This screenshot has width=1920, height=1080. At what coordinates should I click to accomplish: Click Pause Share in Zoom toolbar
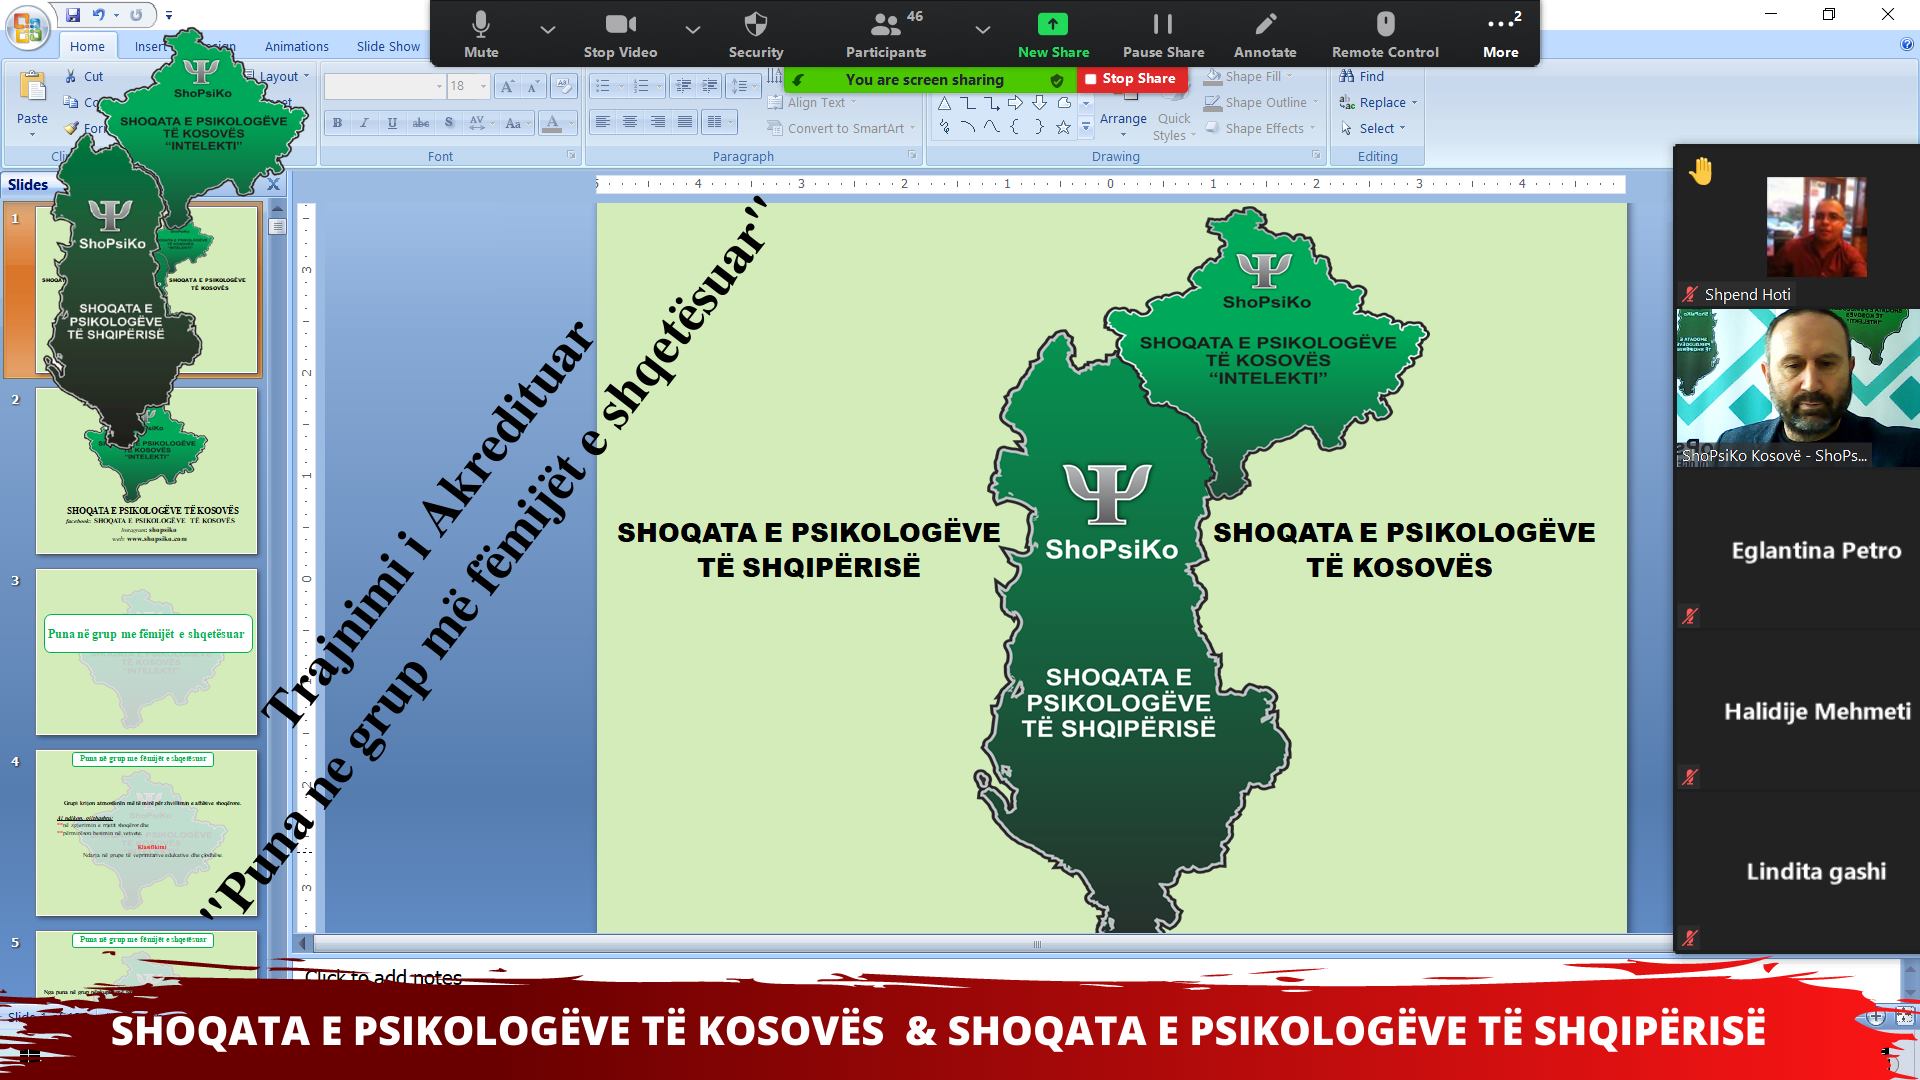pos(1163,35)
